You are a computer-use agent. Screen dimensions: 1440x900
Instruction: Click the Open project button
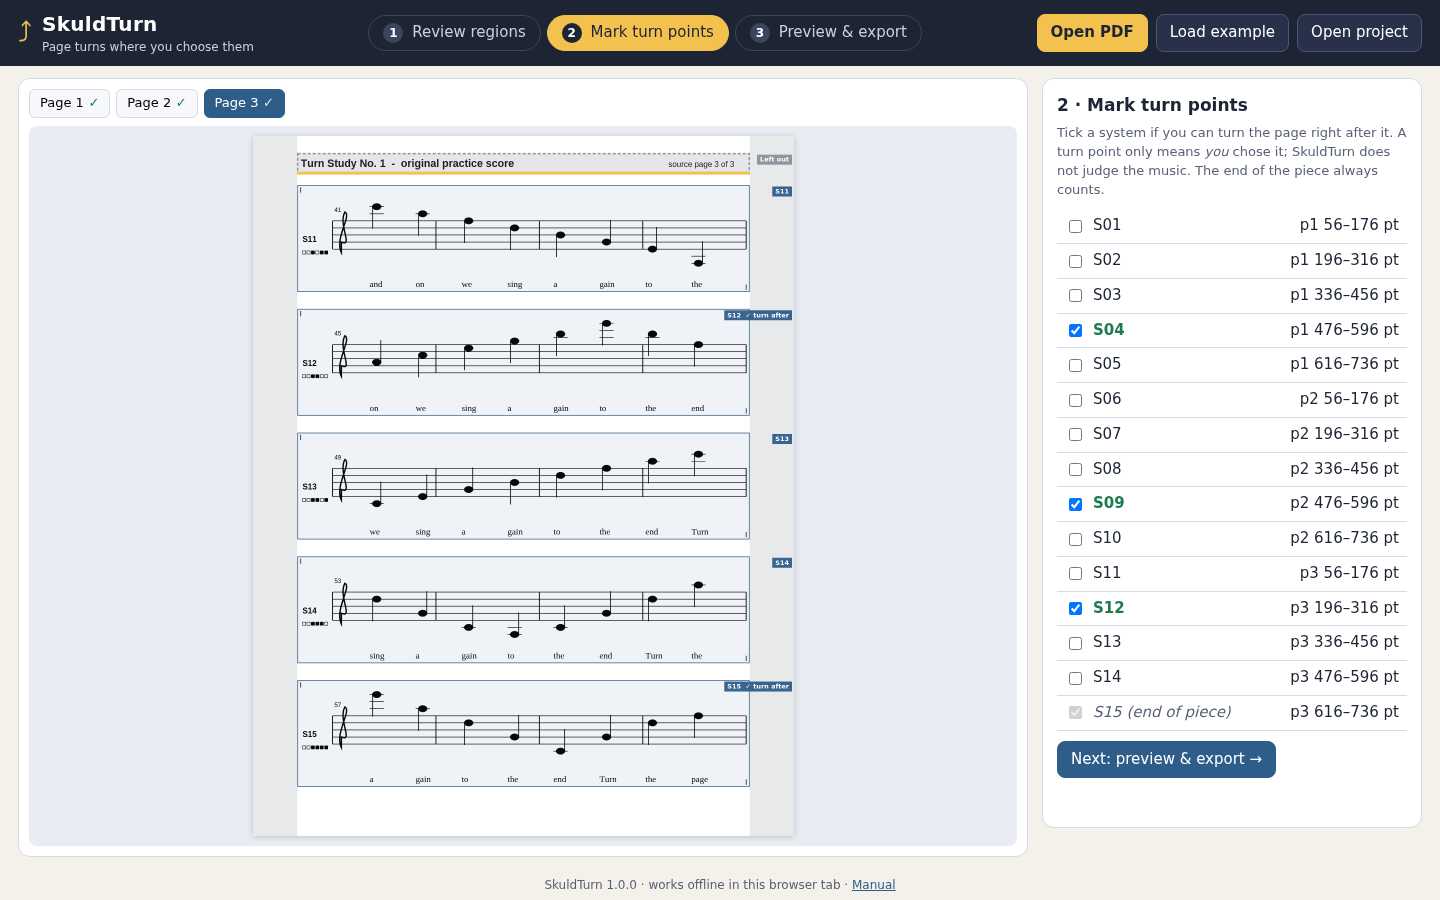(1359, 32)
